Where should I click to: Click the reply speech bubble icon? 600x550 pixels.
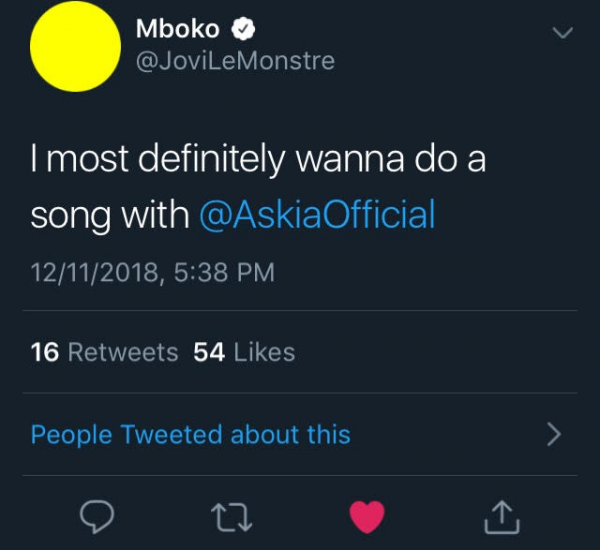click(x=98, y=516)
